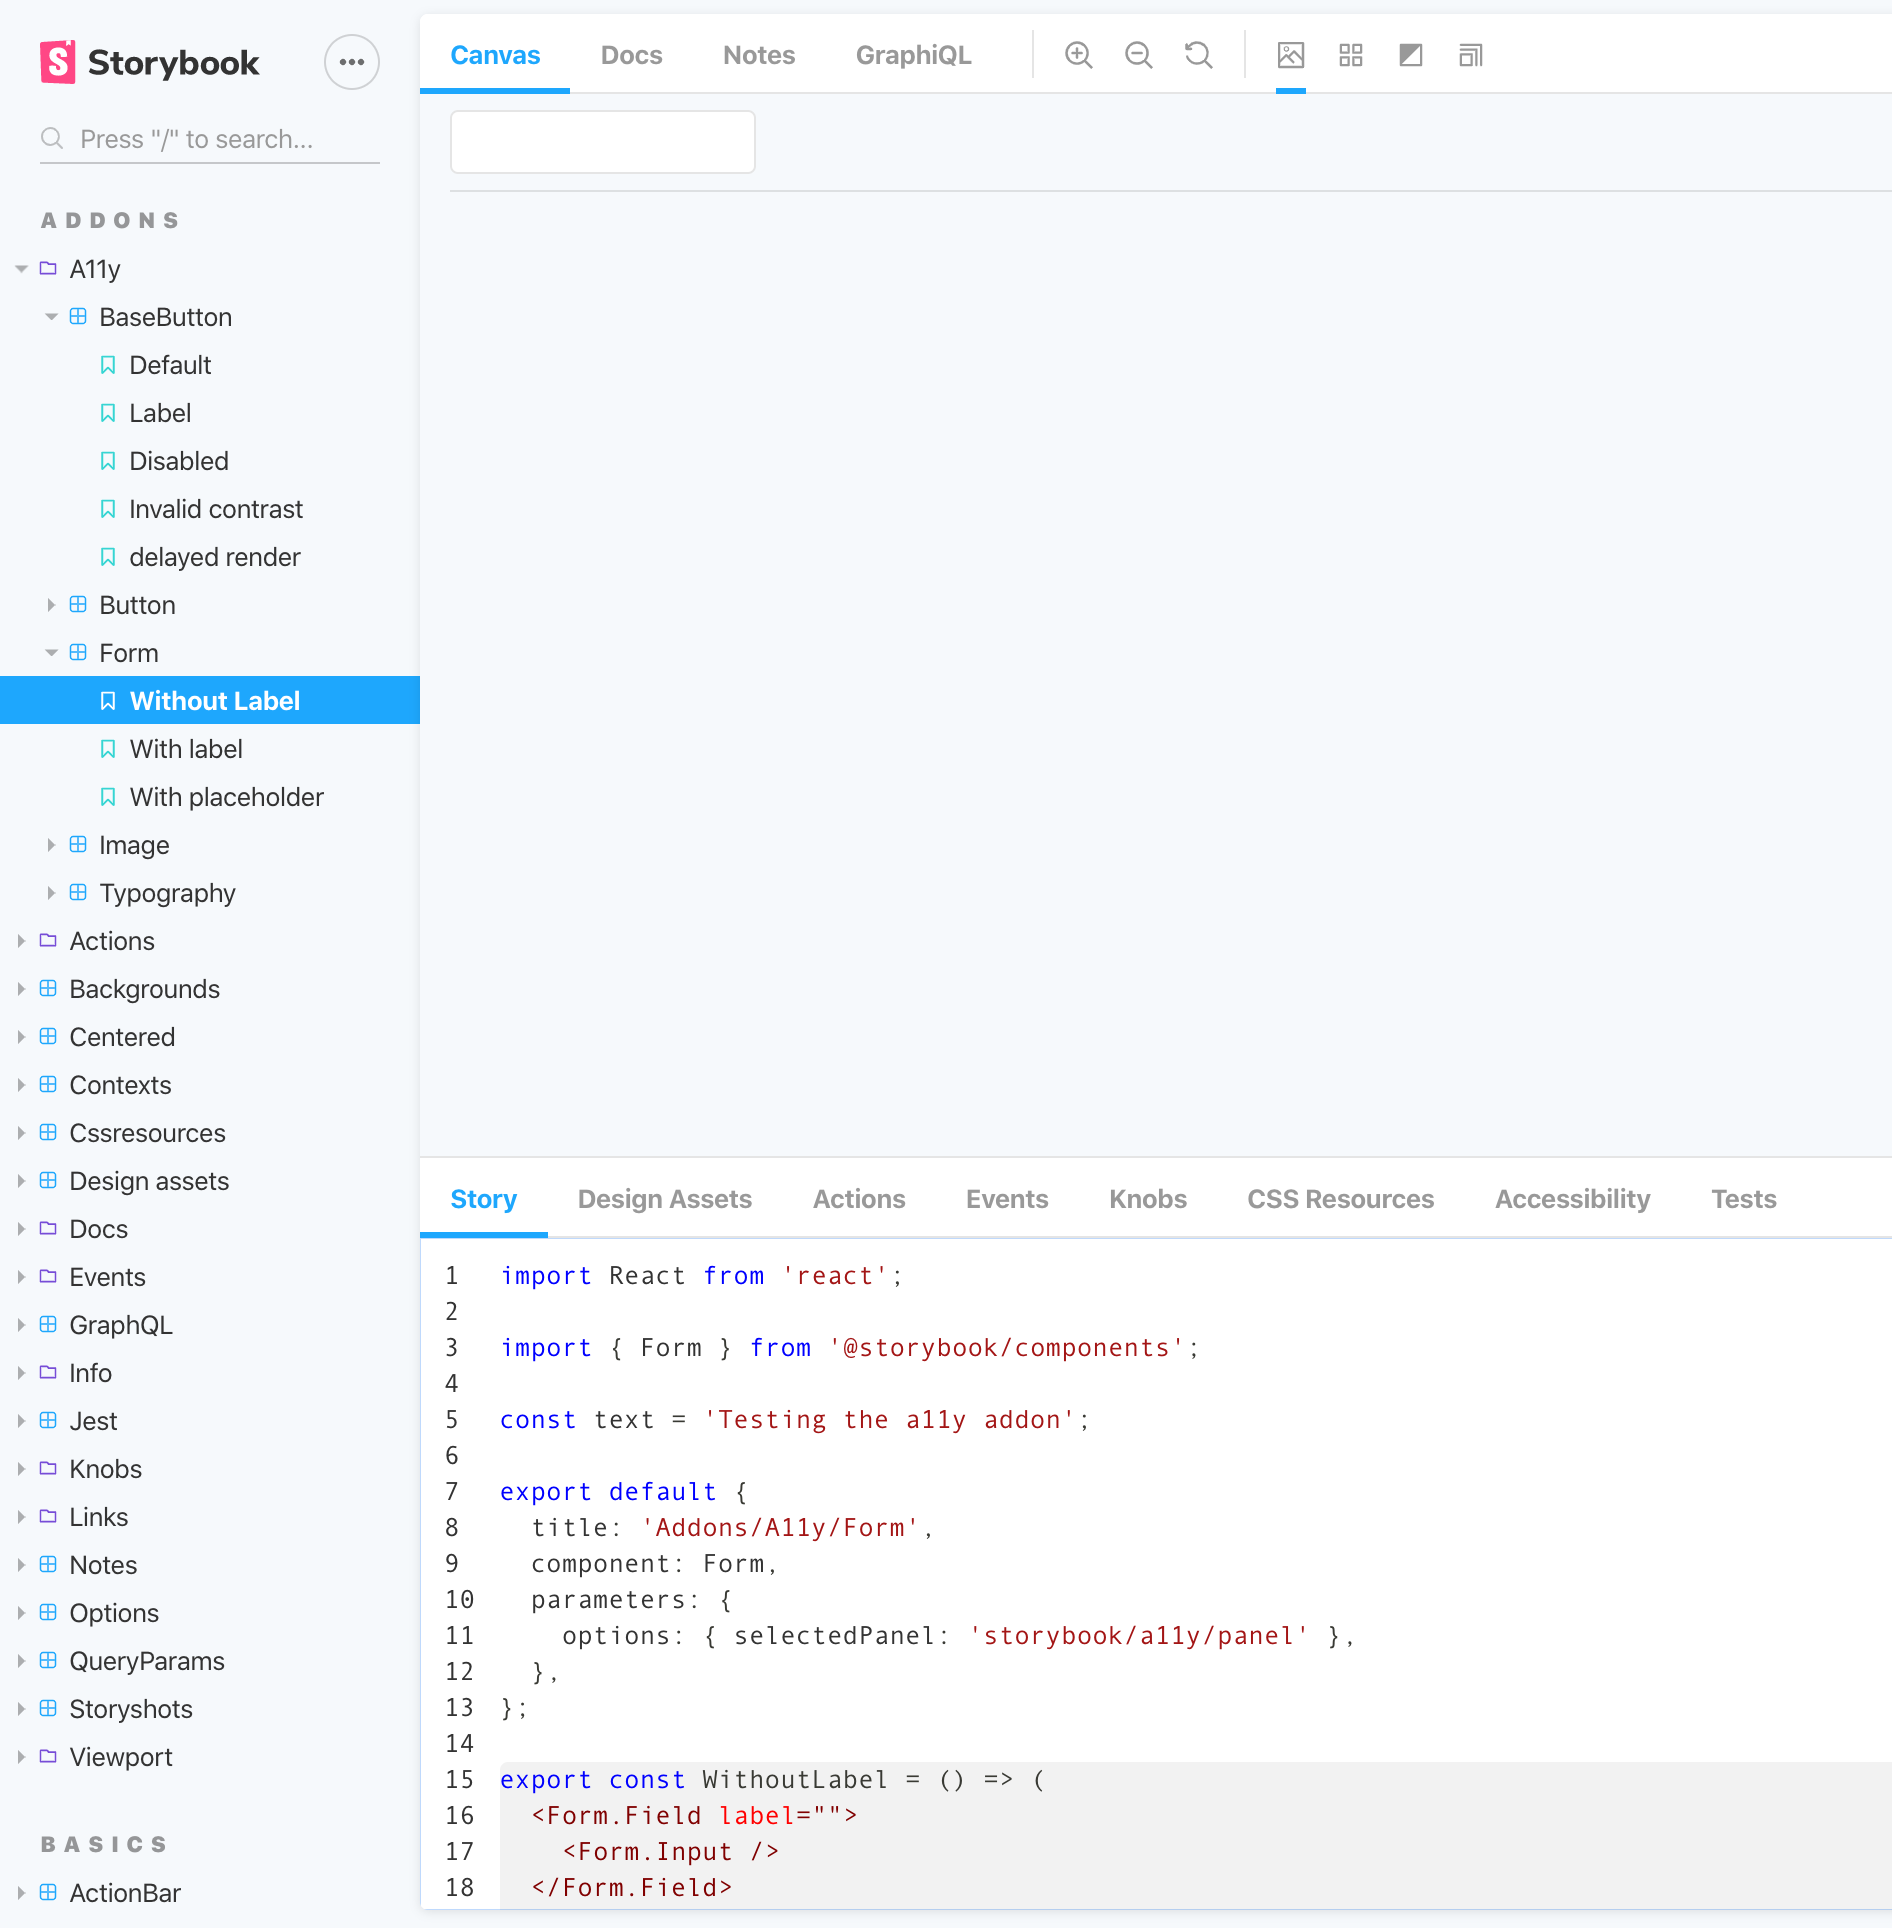Click the empty form input in canvas

click(602, 142)
